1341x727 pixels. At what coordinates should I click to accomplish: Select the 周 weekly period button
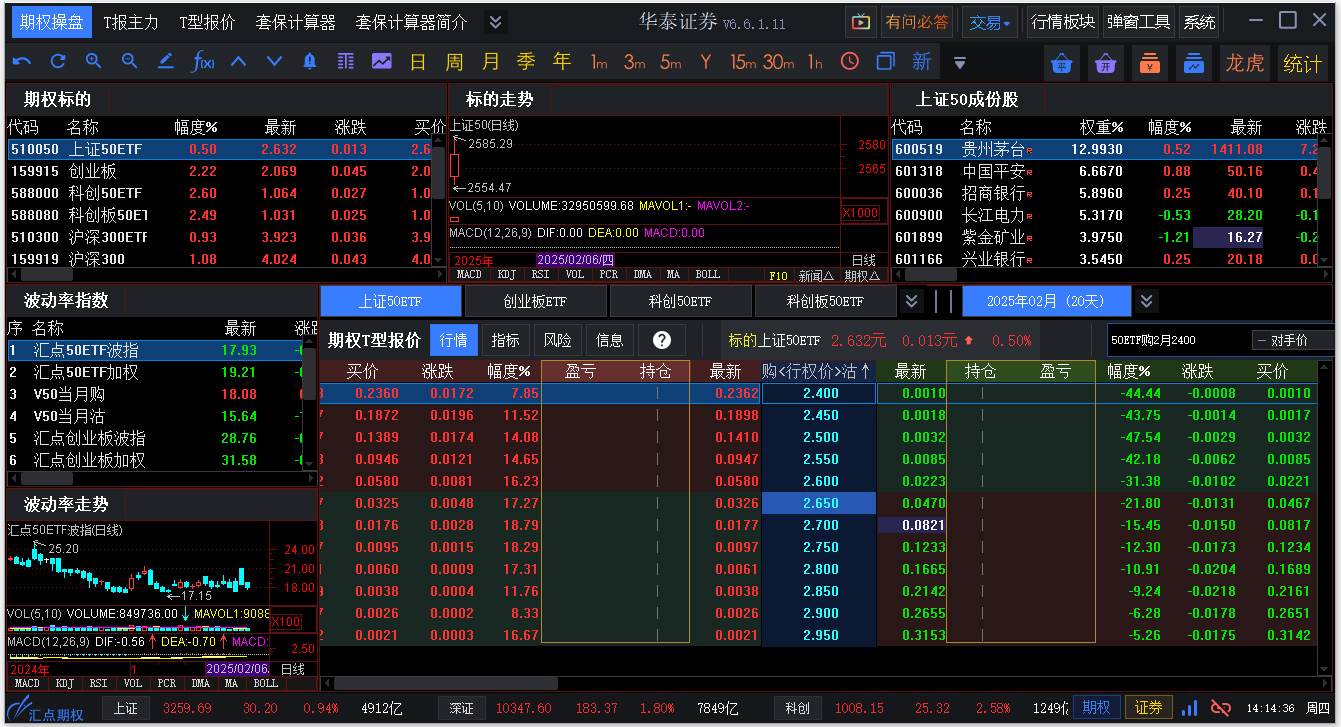pyautogui.click(x=454, y=62)
